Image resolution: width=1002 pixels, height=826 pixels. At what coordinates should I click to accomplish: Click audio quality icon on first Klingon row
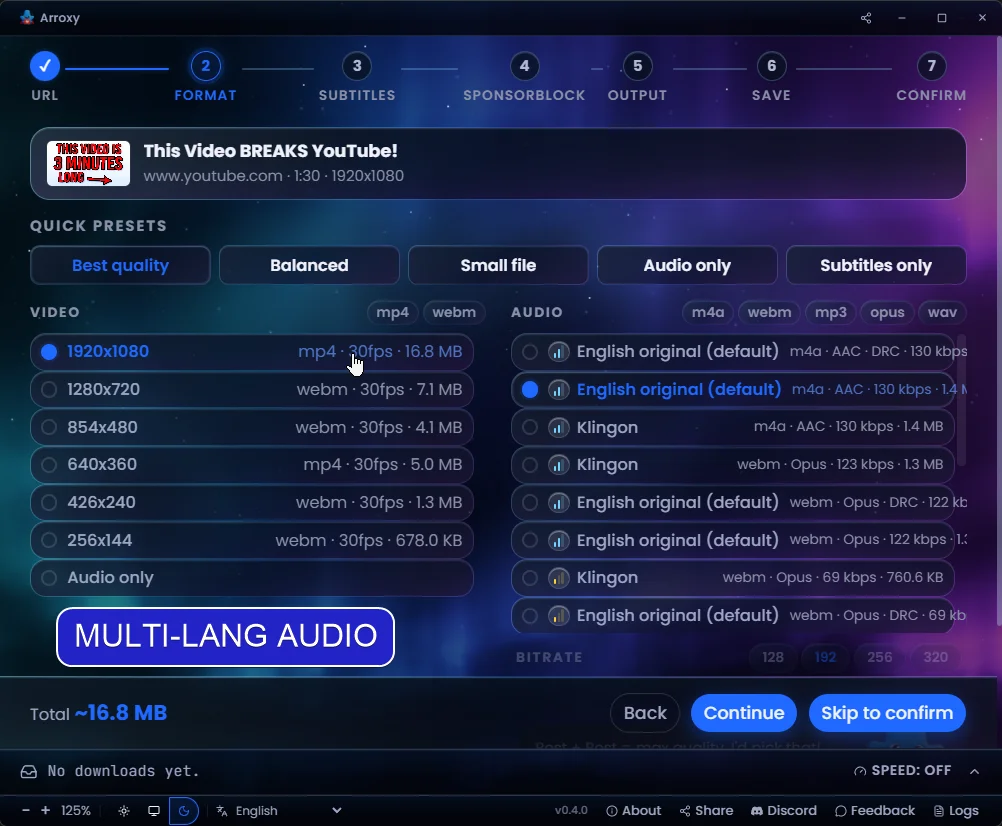click(x=559, y=427)
